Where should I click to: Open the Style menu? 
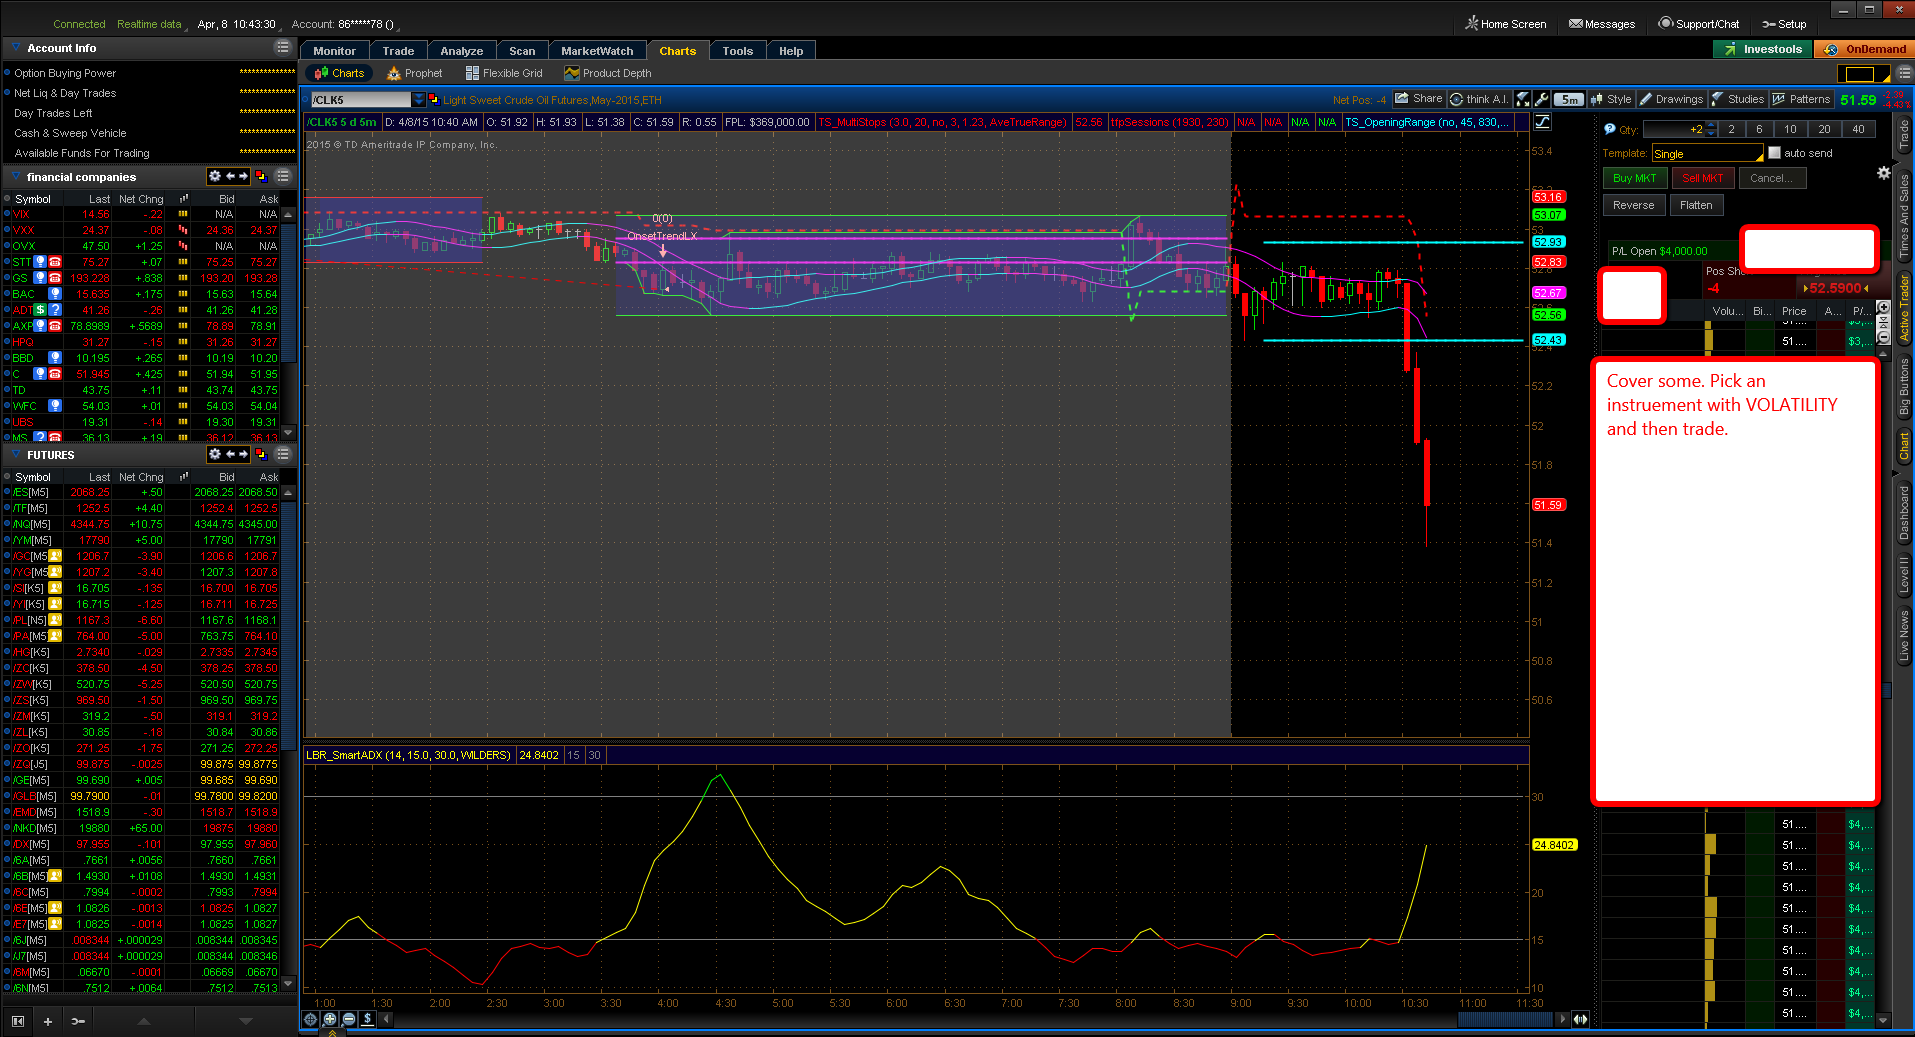click(1611, 99)
